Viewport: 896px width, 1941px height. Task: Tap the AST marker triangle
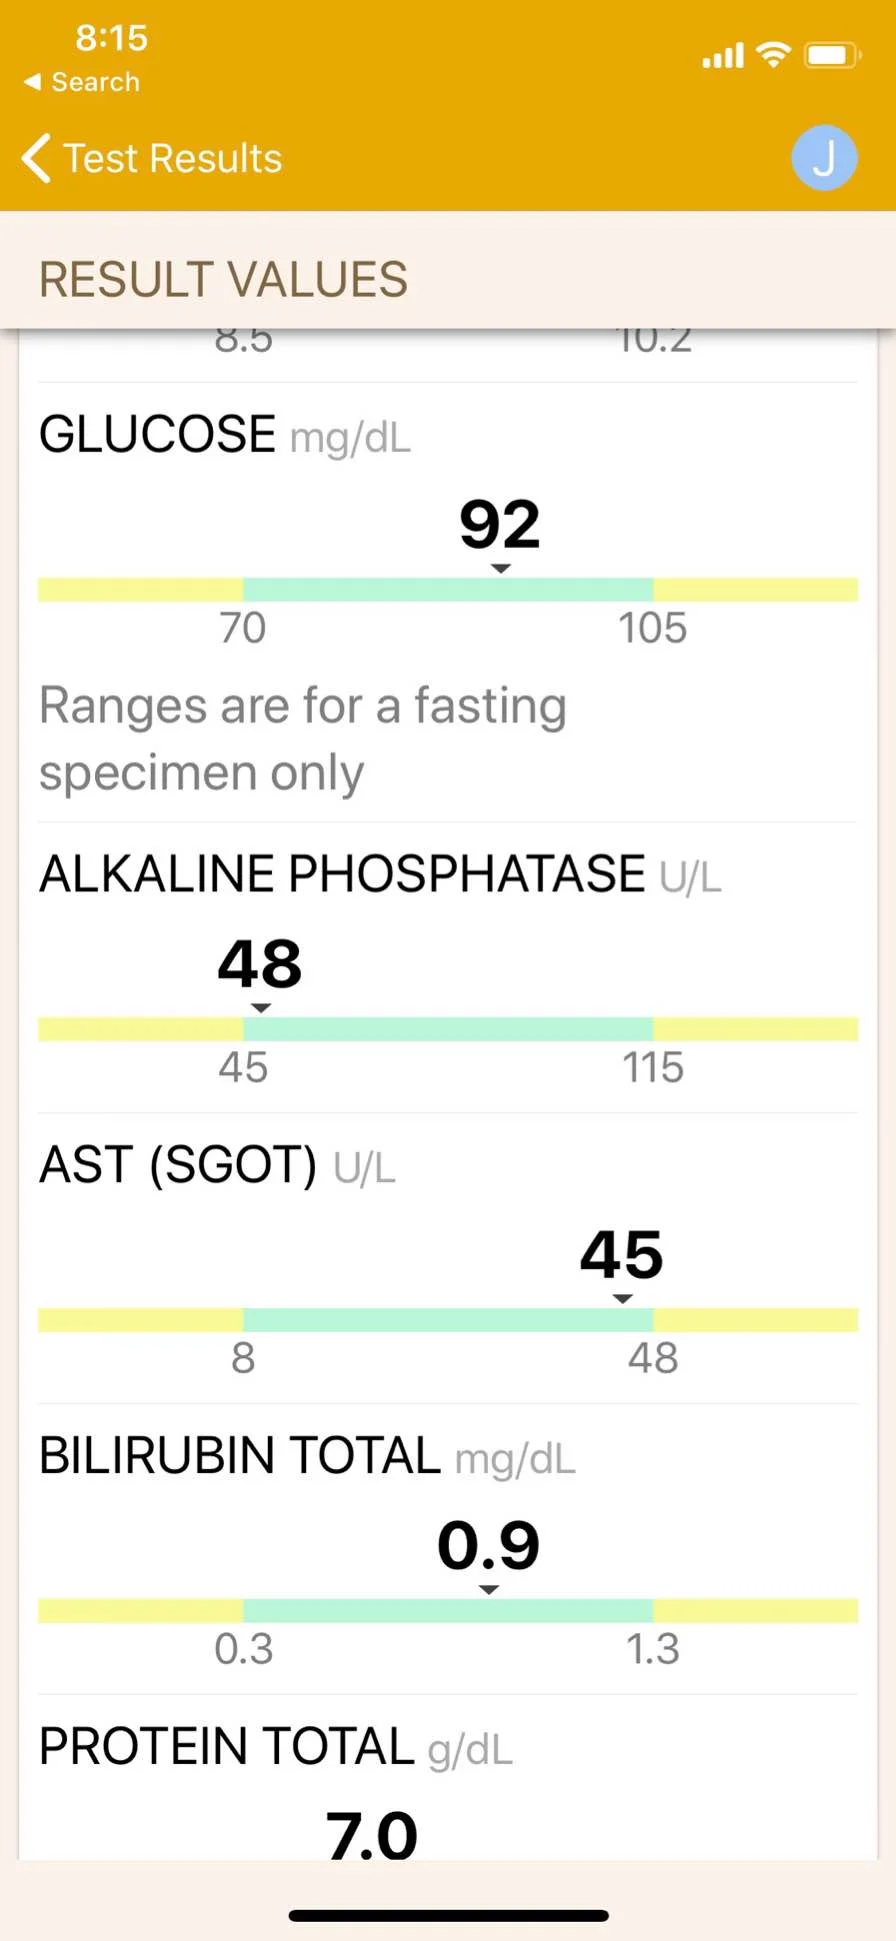tap(622, 1299)
